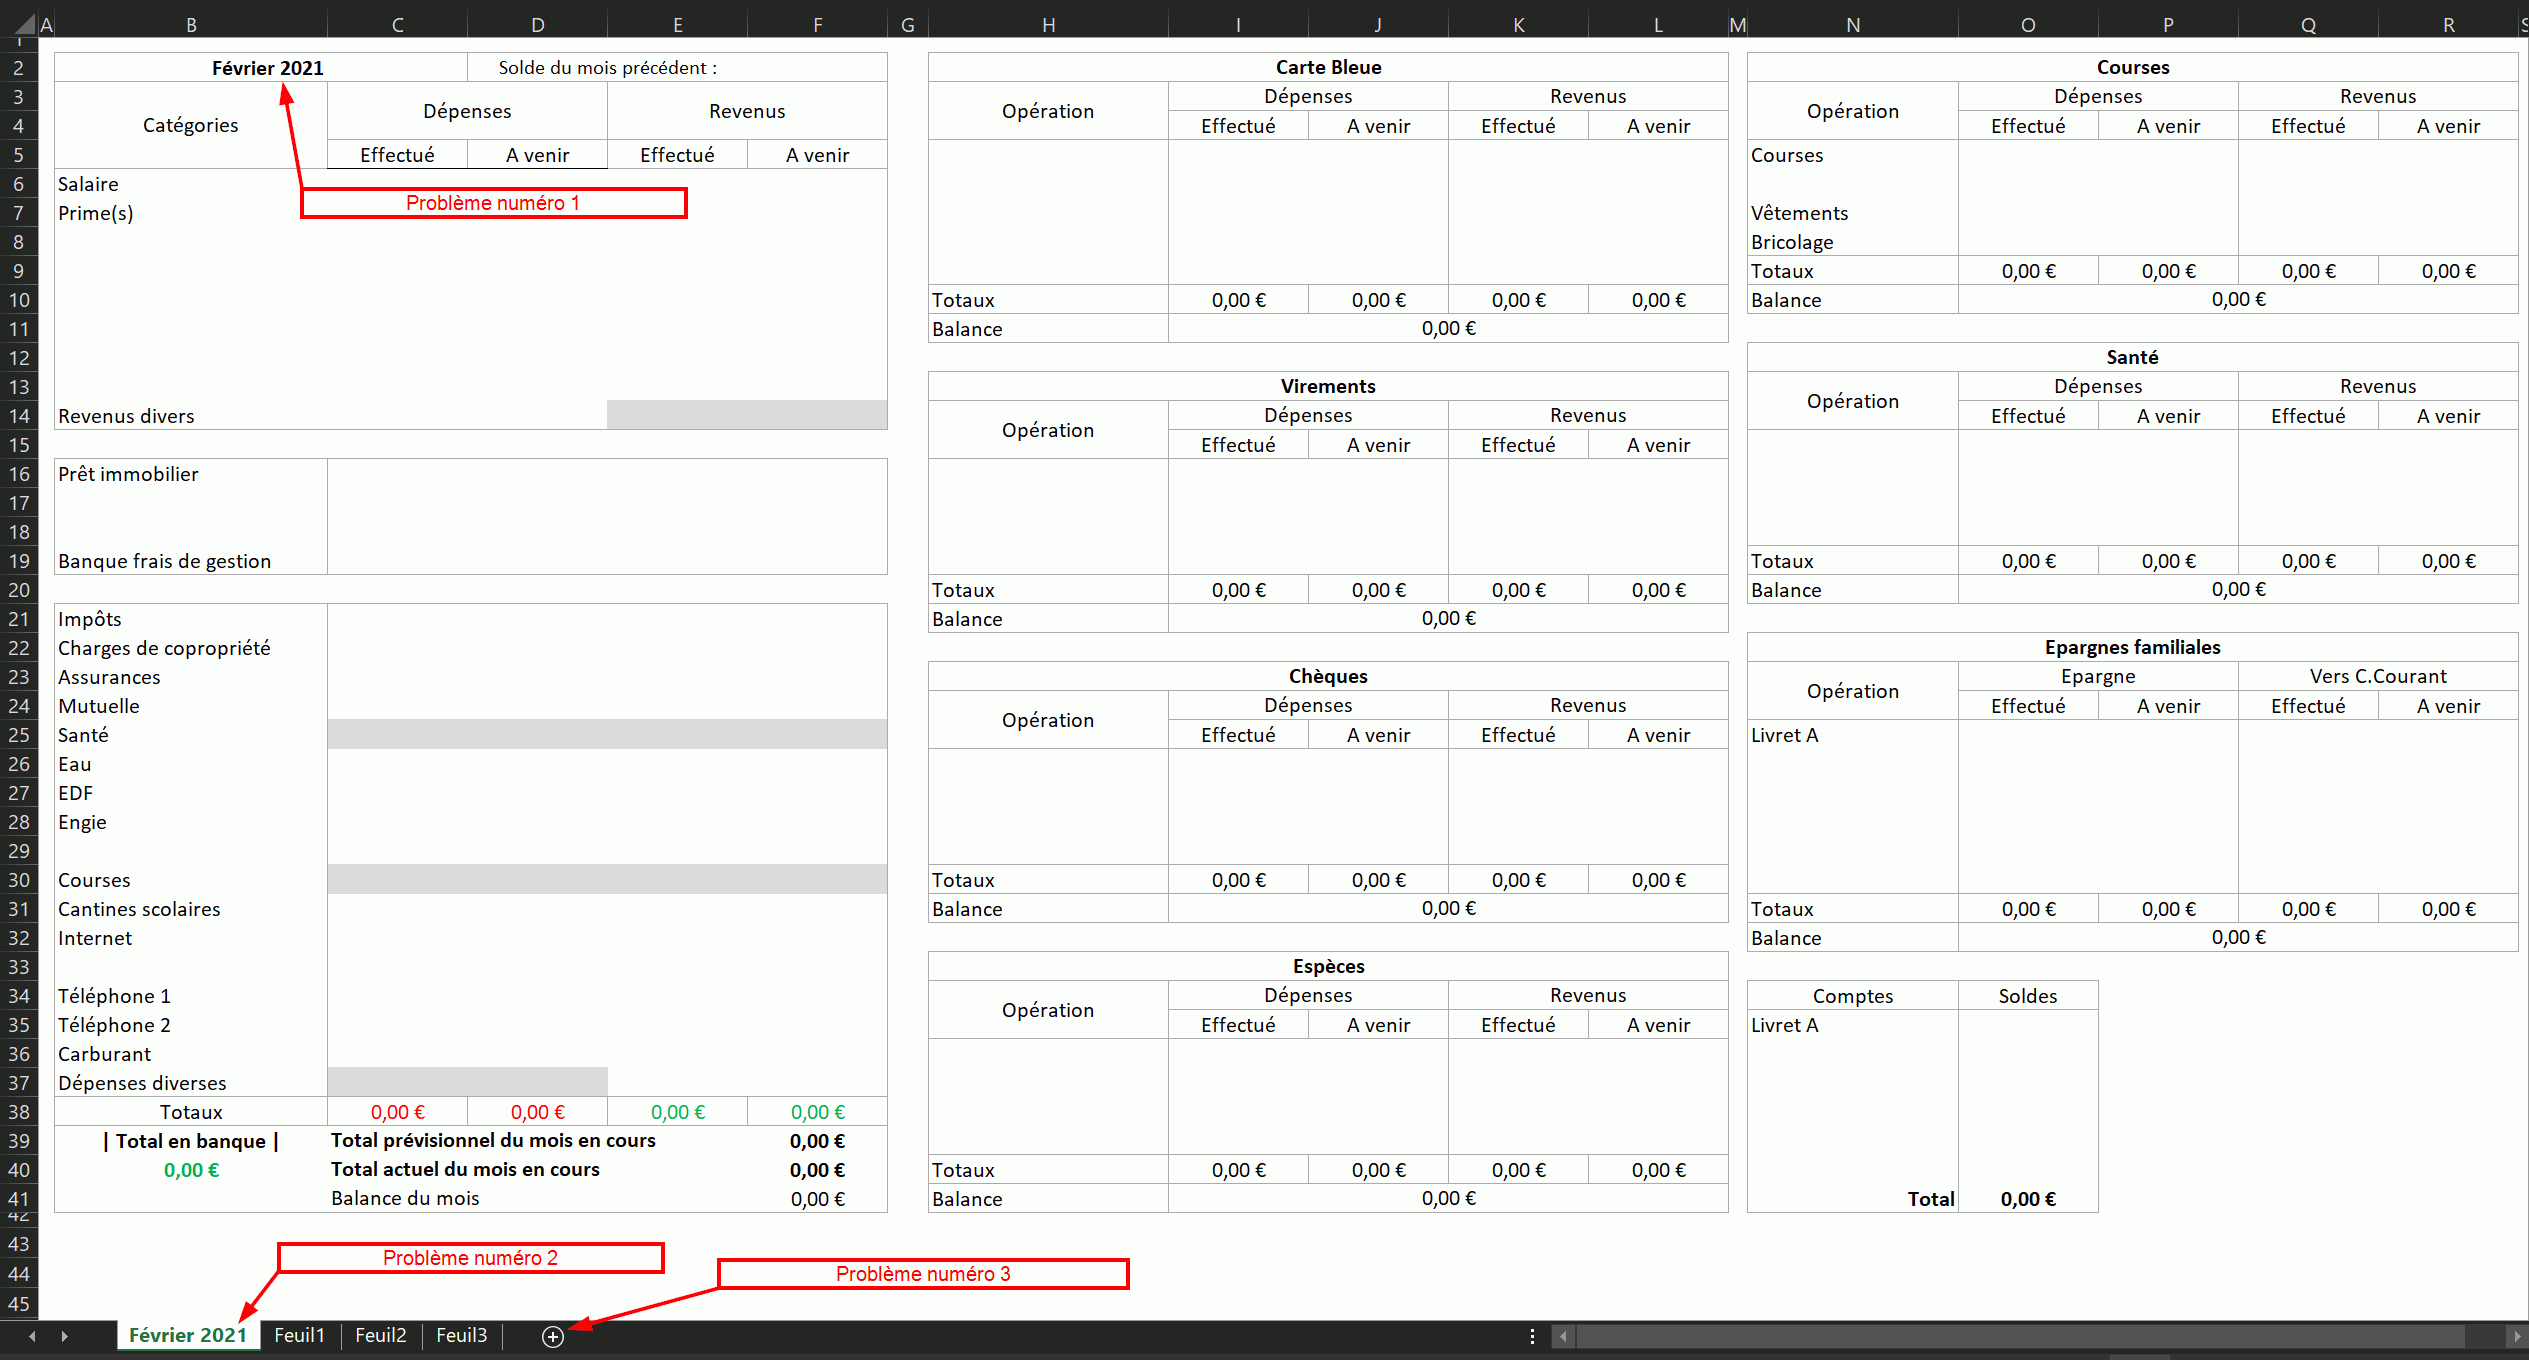The image size is (2529, 1360).
Task: Select row 14 header
Action: pyautogui.click(x=19, y=416)
